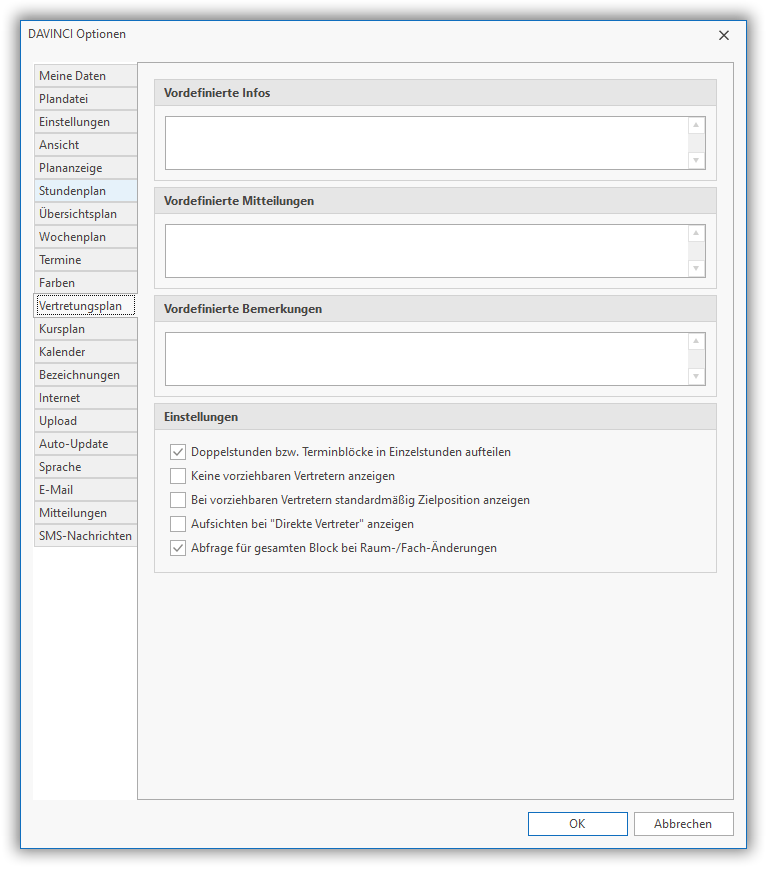The image size is (767, 869).
Task: Check the standardmäßig Zielposition anzeigen option
Action: coord(178,500)
